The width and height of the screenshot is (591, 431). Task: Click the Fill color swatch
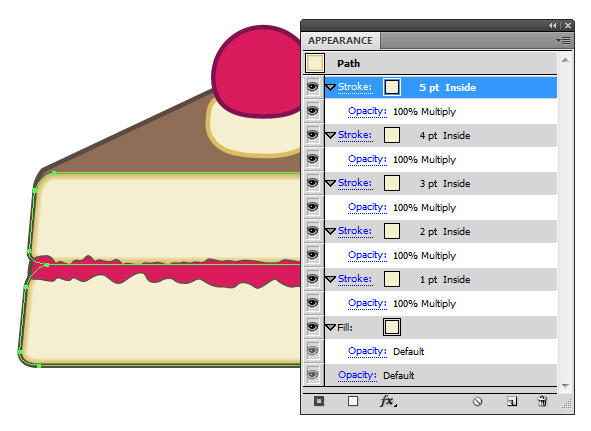tap(392, 327)
